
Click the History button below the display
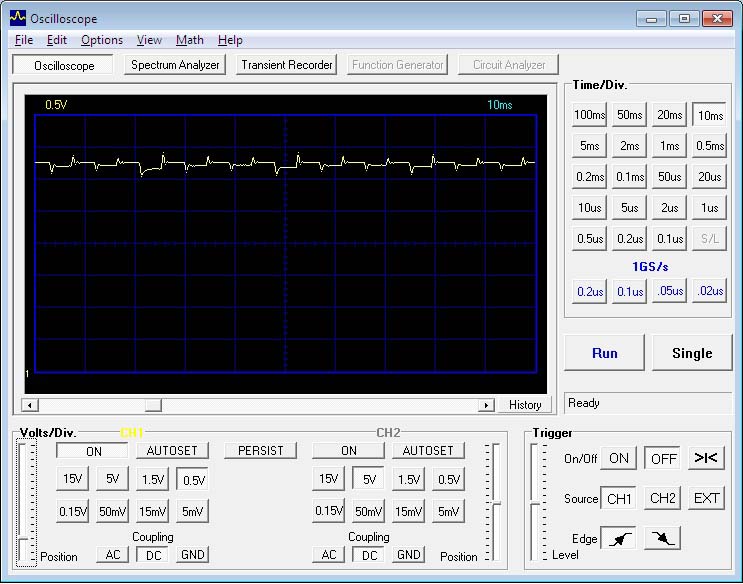pos(524,405)
